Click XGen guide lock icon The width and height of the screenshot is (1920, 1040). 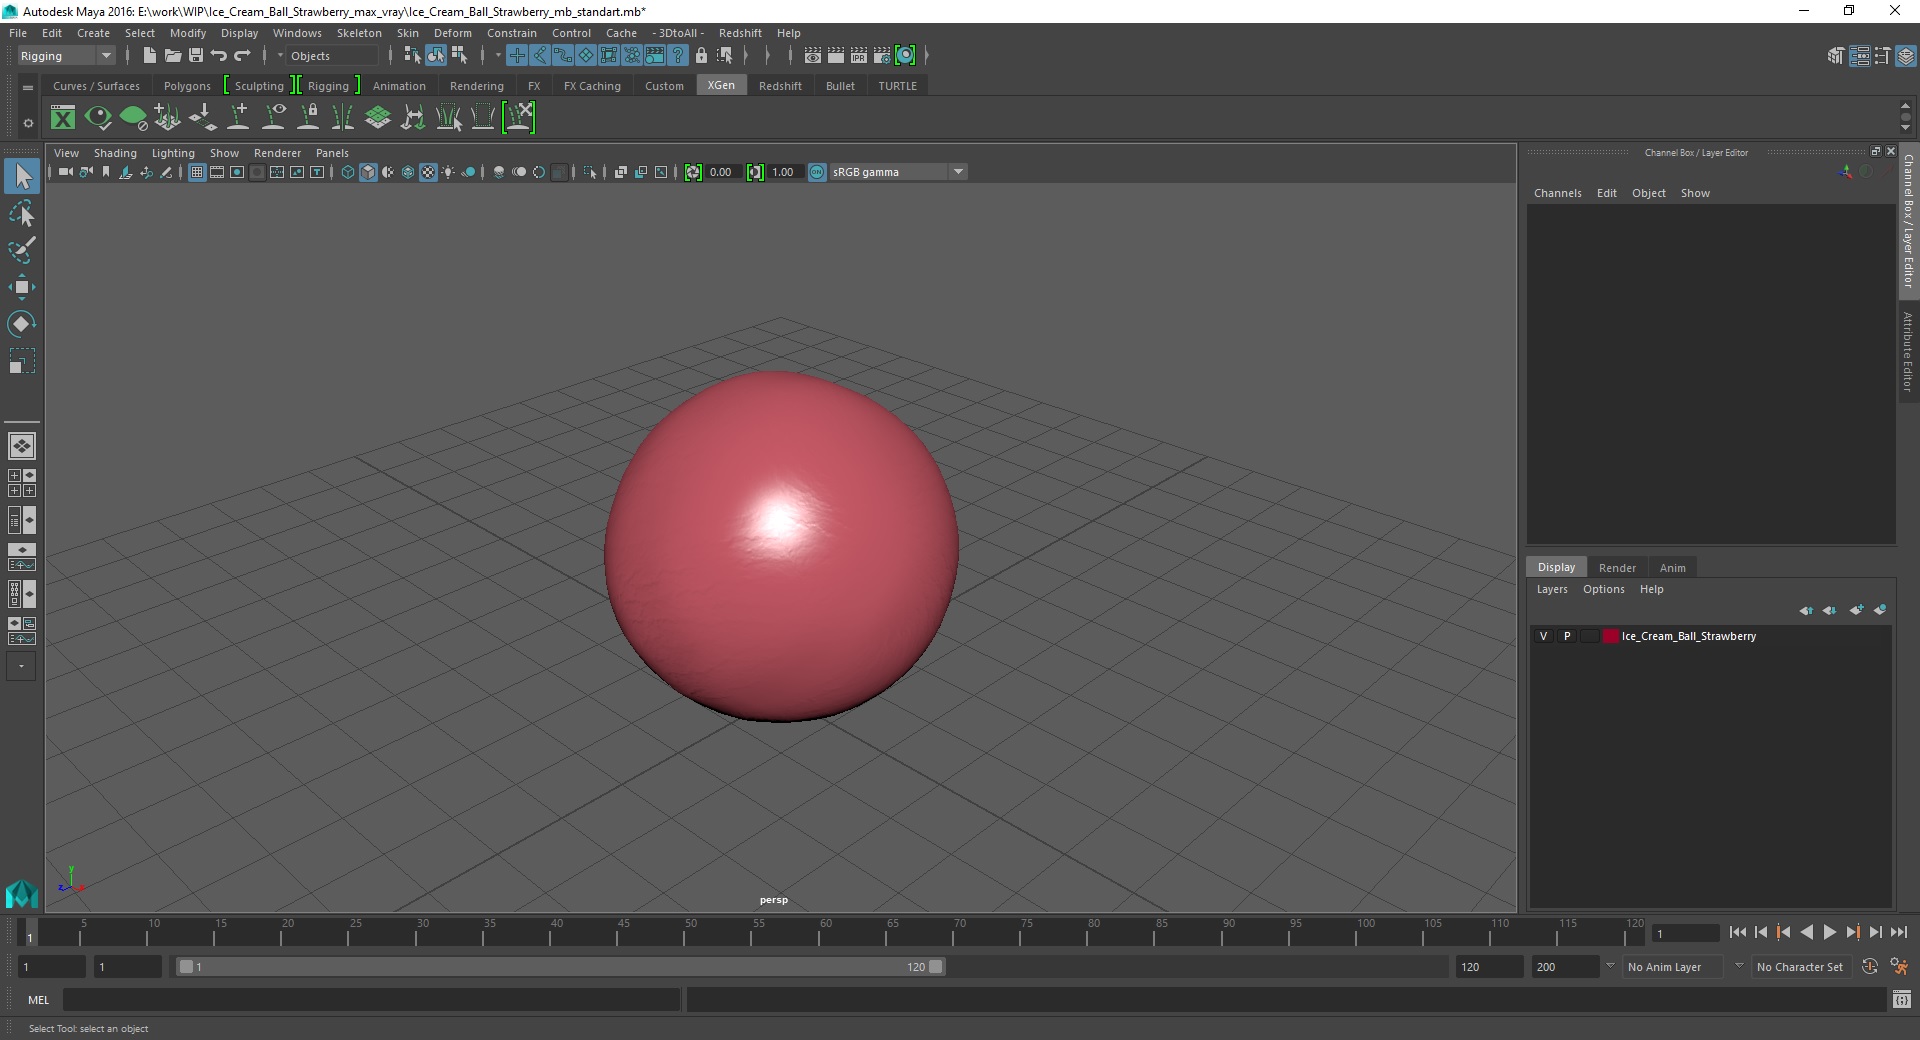[309, 118]
